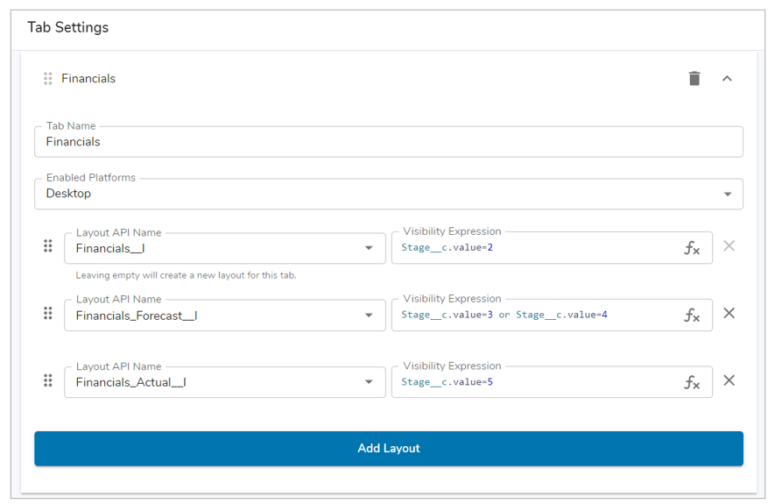
Task: Open formula editor for Stage__c.value=2 expression
Action: (692, 248)
